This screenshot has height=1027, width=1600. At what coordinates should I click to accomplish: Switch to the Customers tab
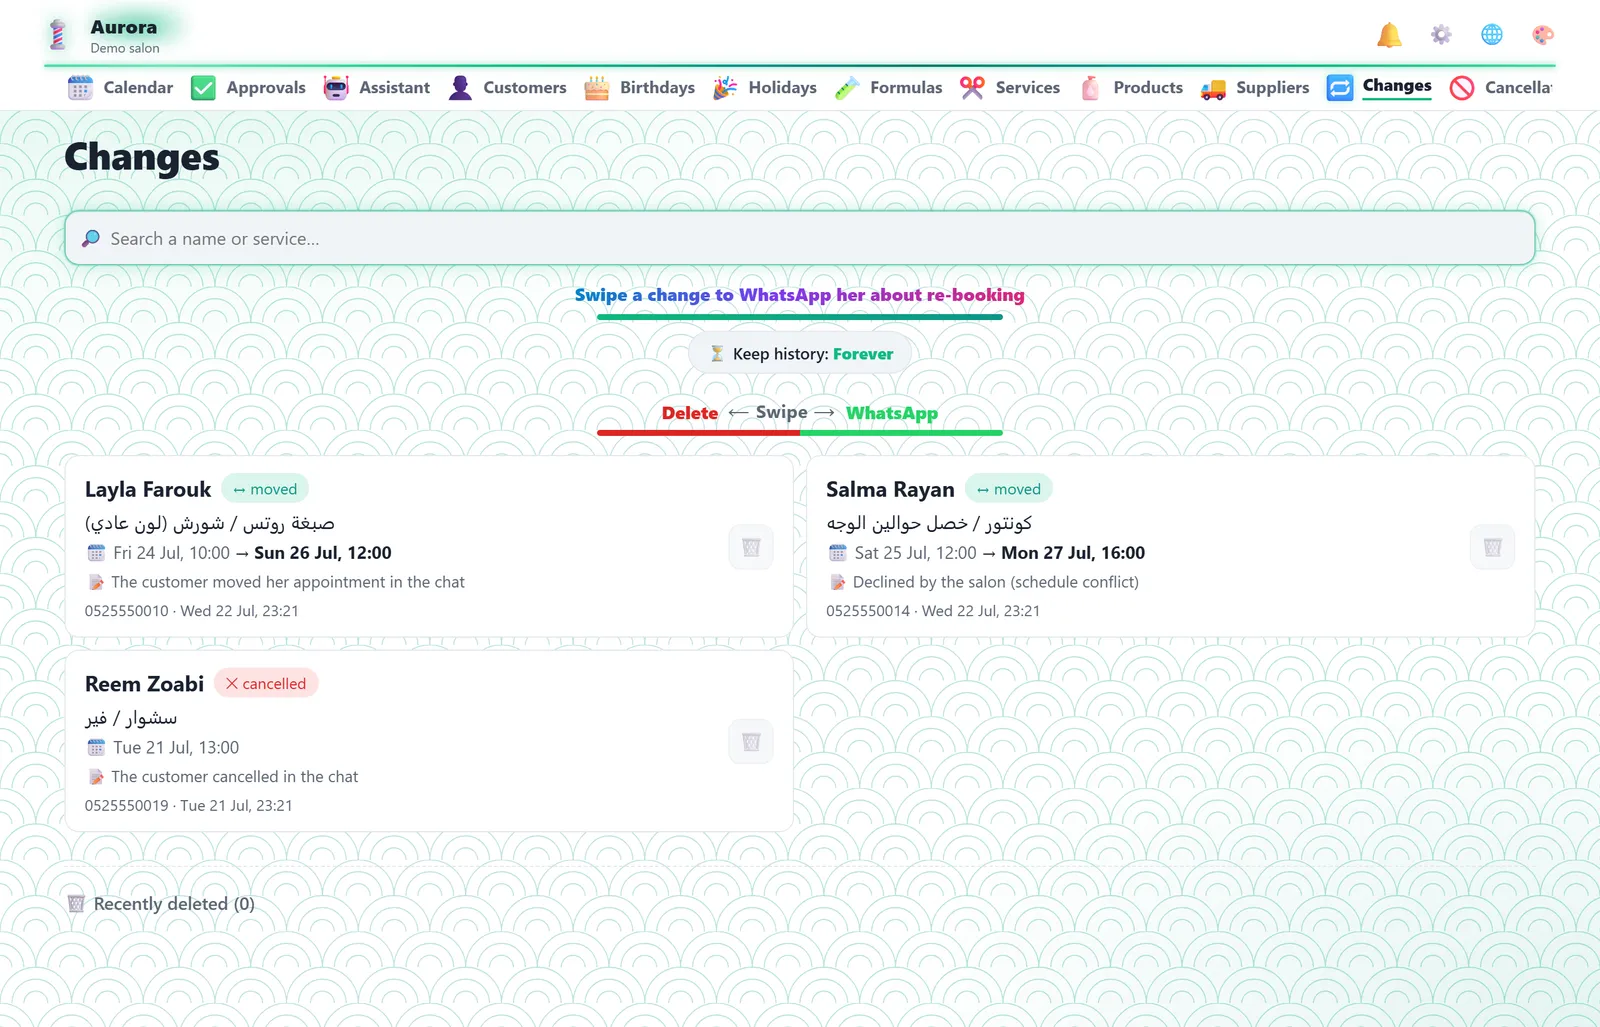[x=507, y=88]
